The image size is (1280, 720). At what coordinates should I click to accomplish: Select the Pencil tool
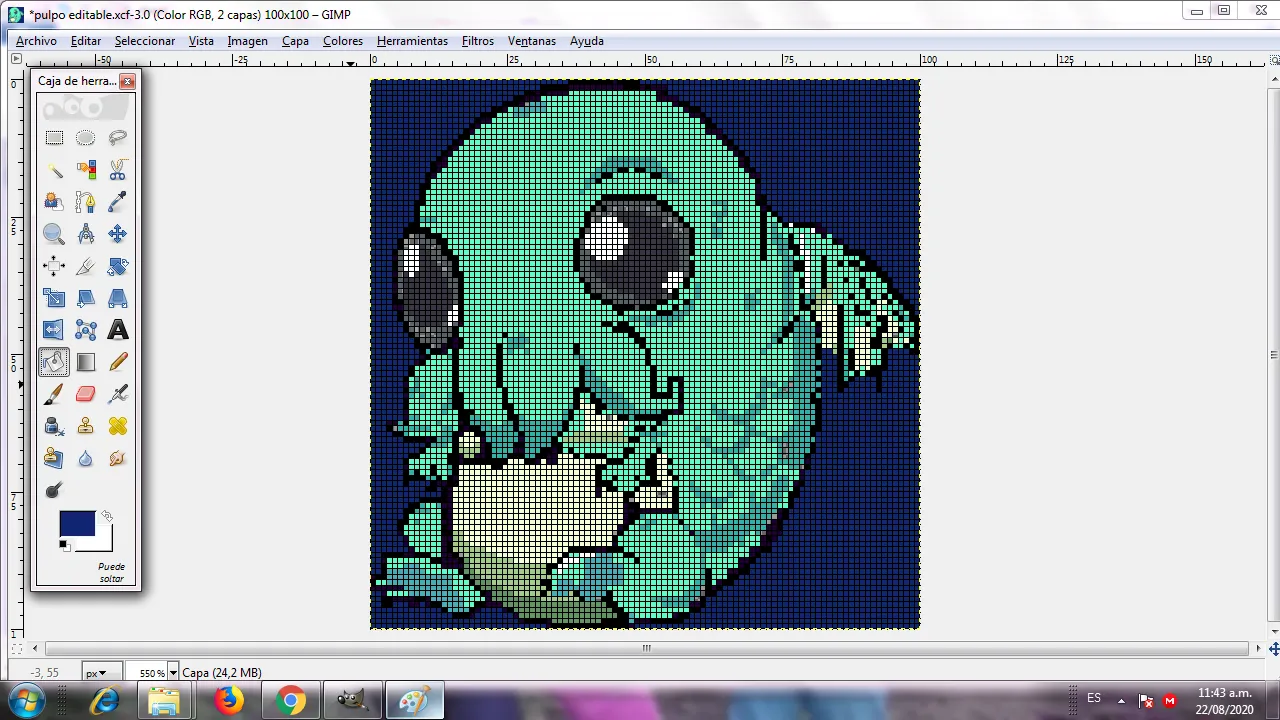(118, 362)
